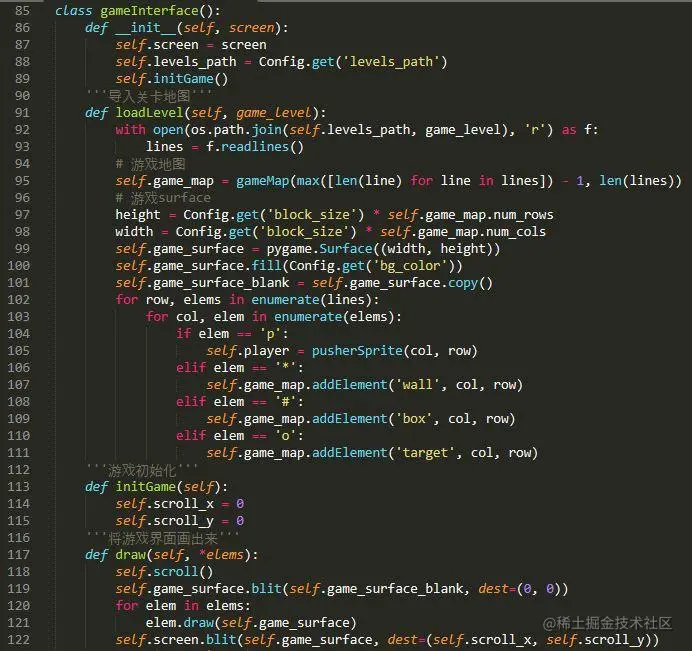This screenshot has height=651, width=692.
Task: Click f.readlines() on line 93
Action: click(x=255, y=147)
